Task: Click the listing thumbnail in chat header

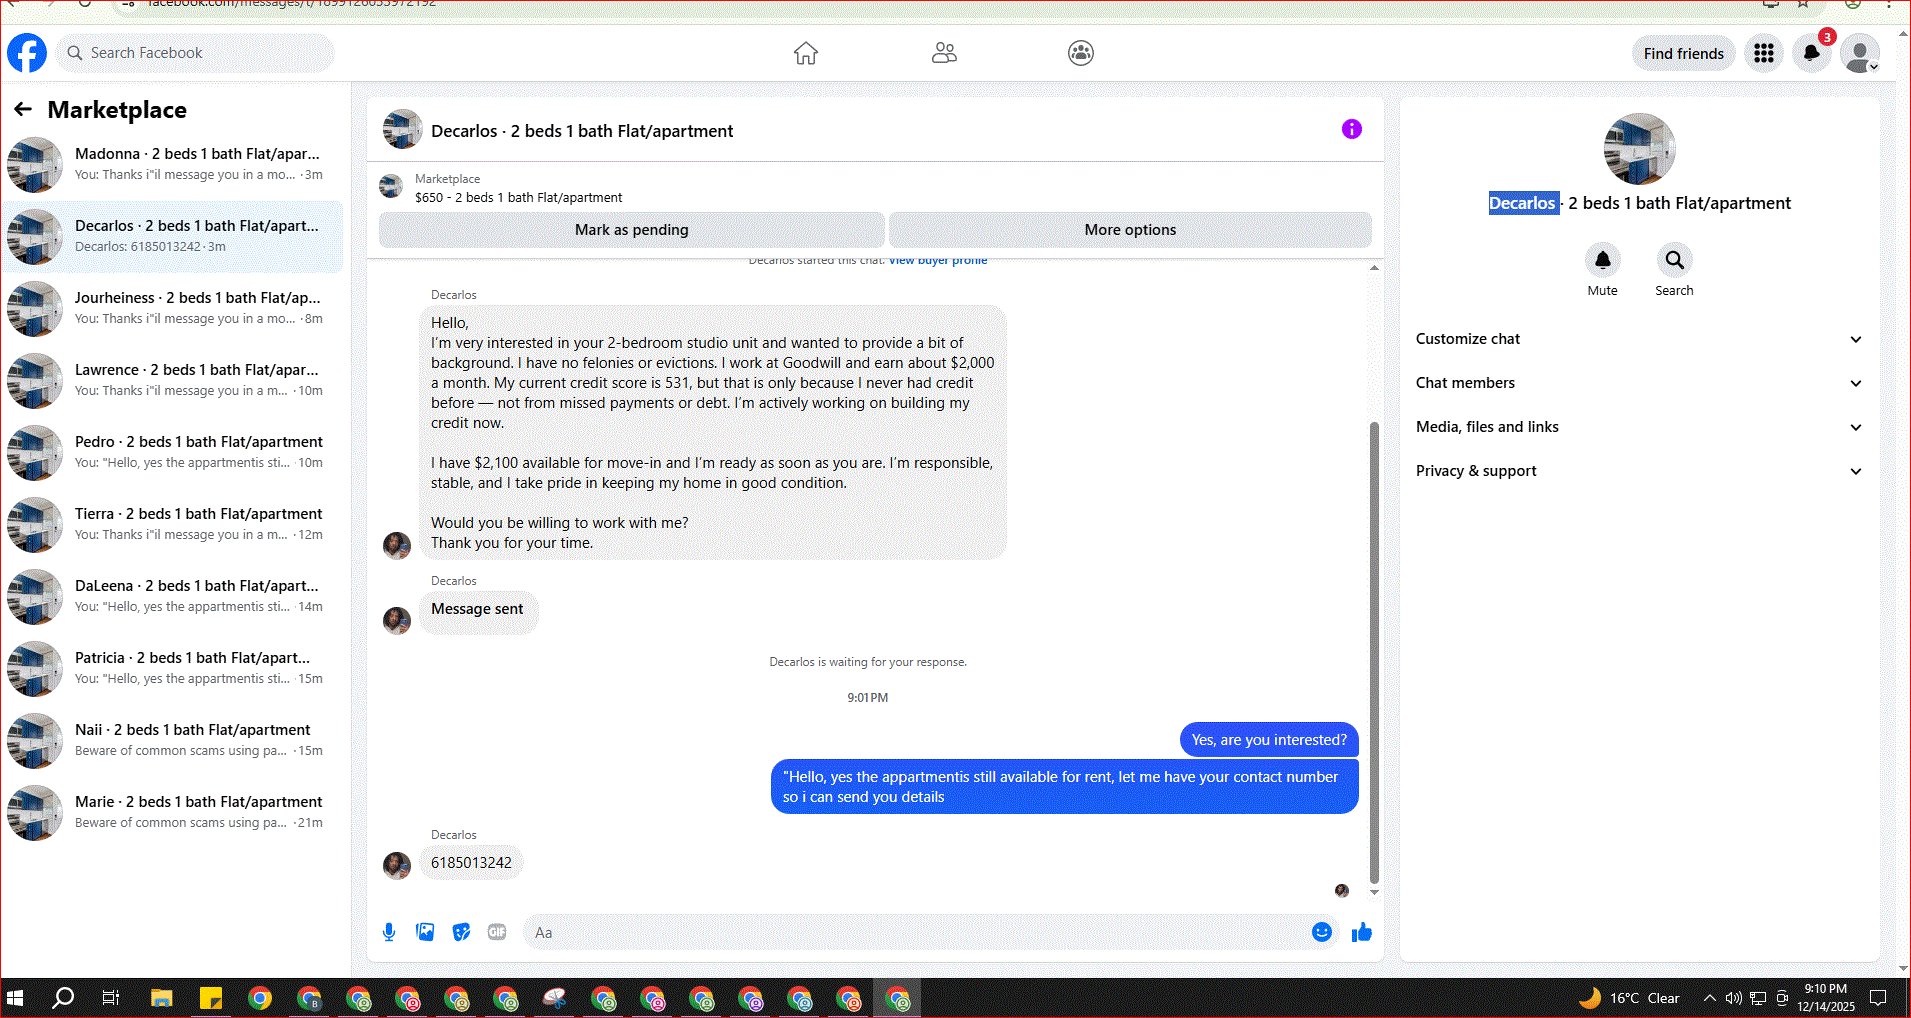Action: click(x=402, y=130)
